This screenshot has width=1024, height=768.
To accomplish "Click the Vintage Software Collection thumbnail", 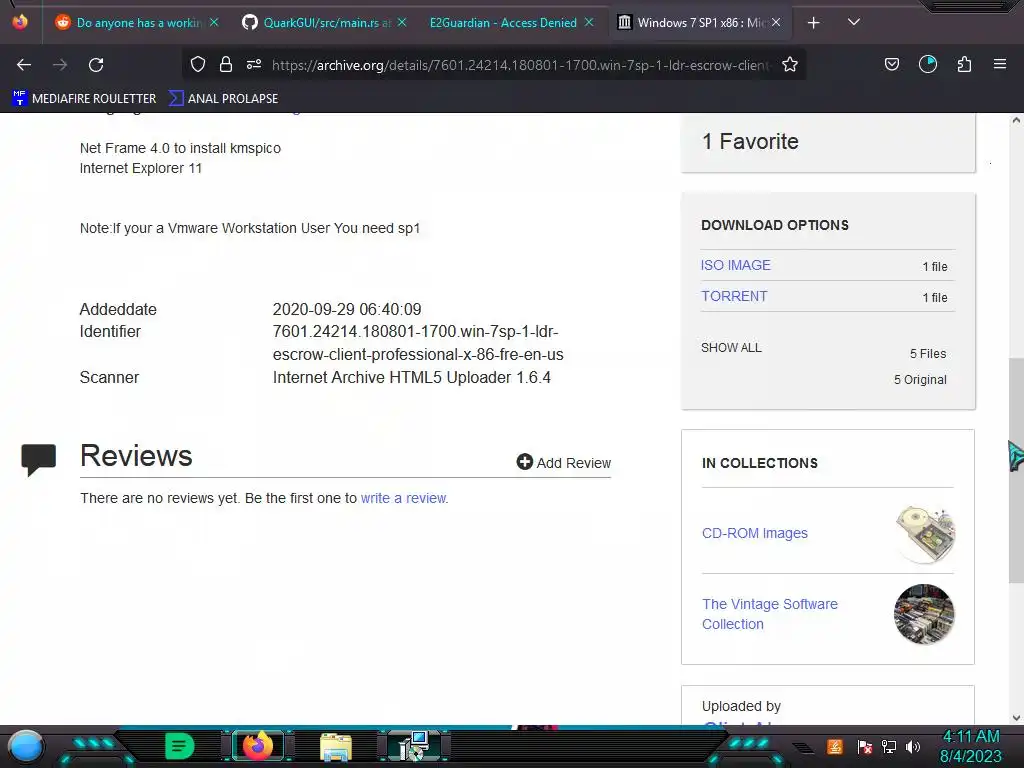I will tap(924, 614).
